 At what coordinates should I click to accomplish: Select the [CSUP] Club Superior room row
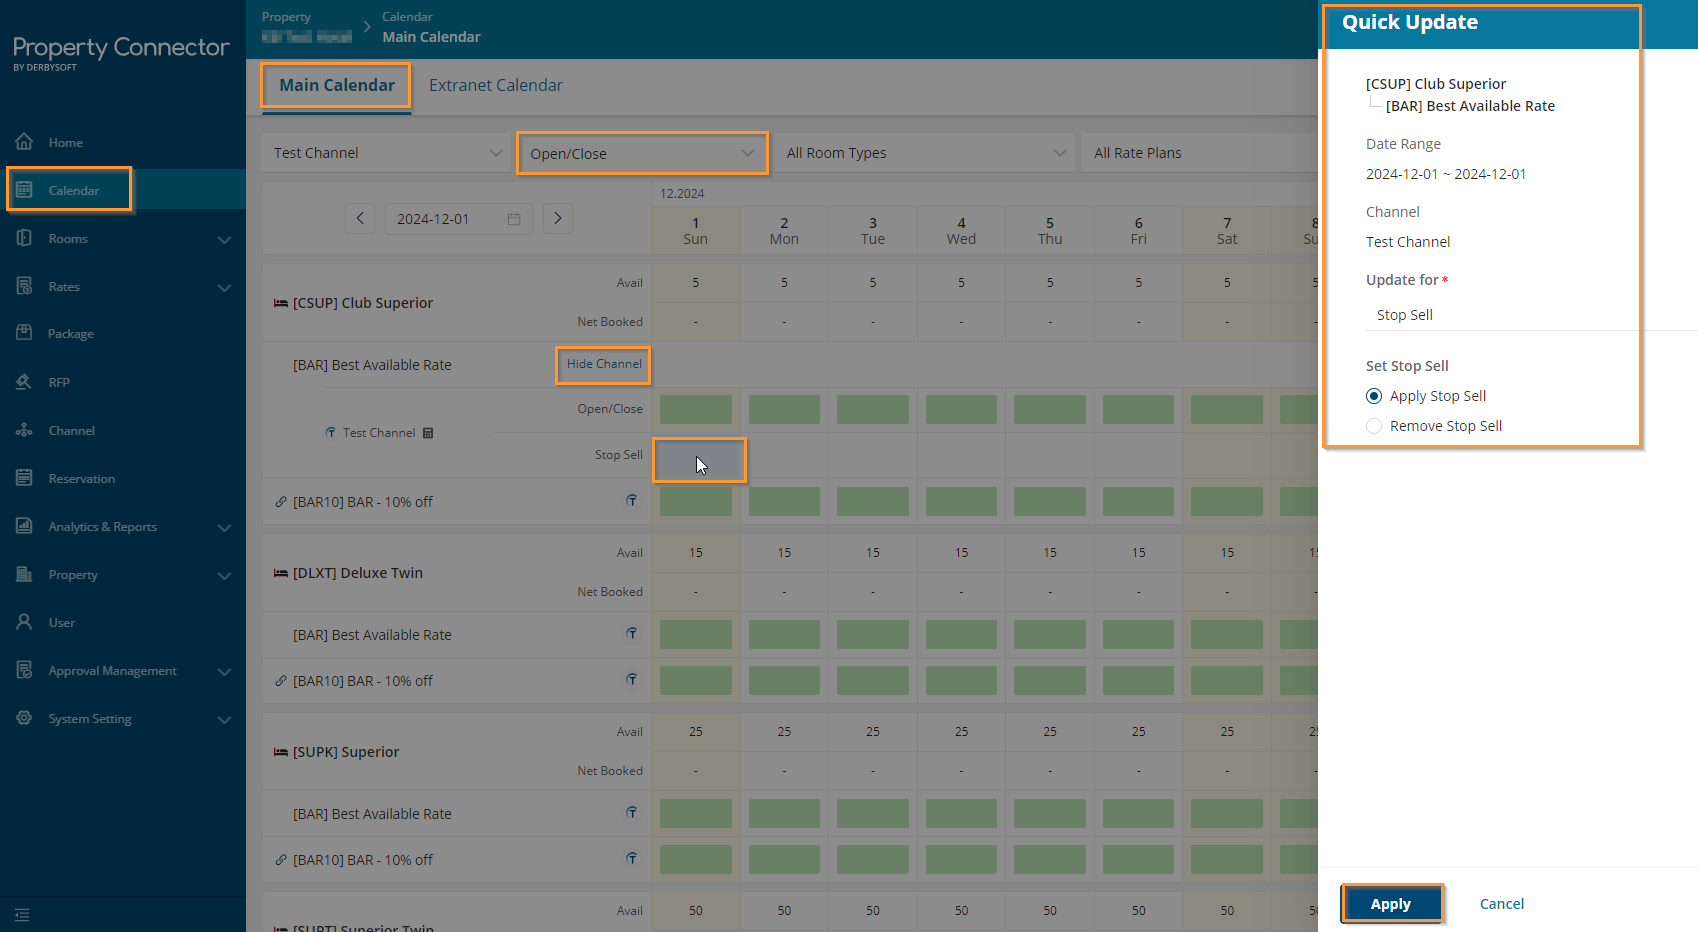[362, 303]
